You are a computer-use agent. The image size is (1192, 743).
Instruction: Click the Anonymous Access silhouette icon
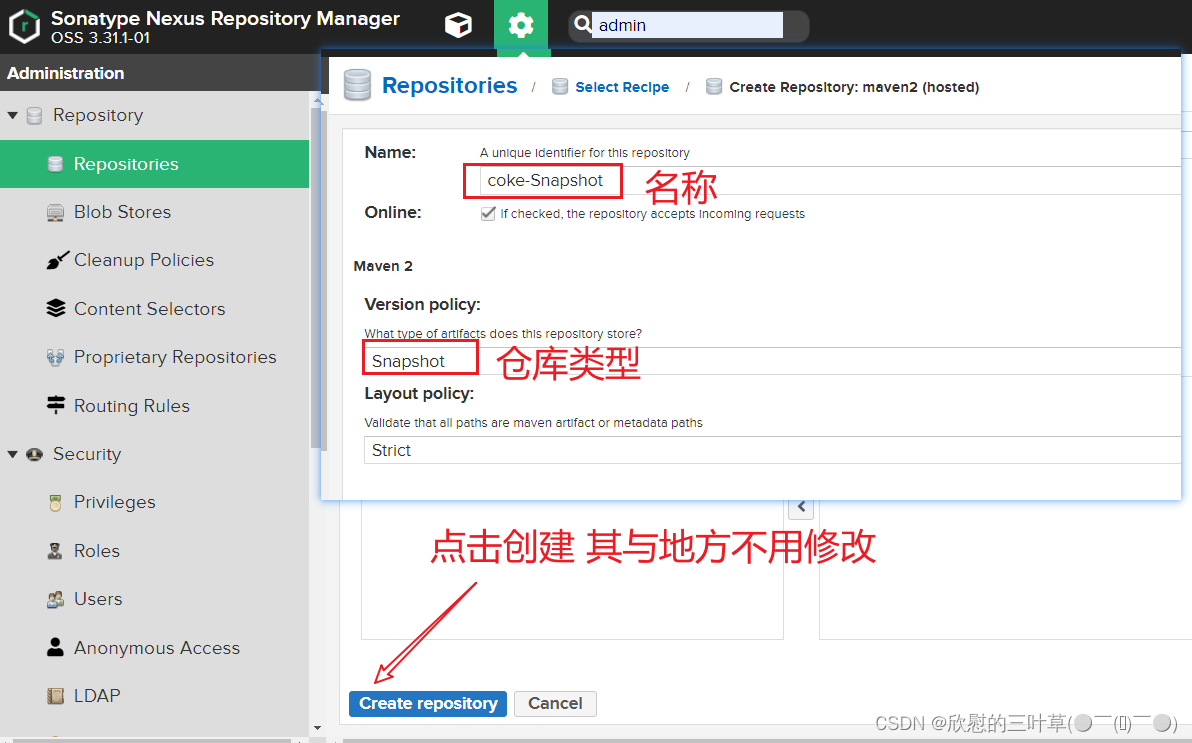[x=55, y=647]
